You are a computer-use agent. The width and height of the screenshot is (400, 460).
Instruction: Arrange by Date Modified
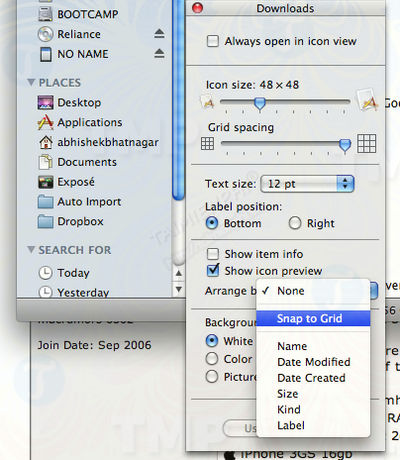tap(314, 362)
